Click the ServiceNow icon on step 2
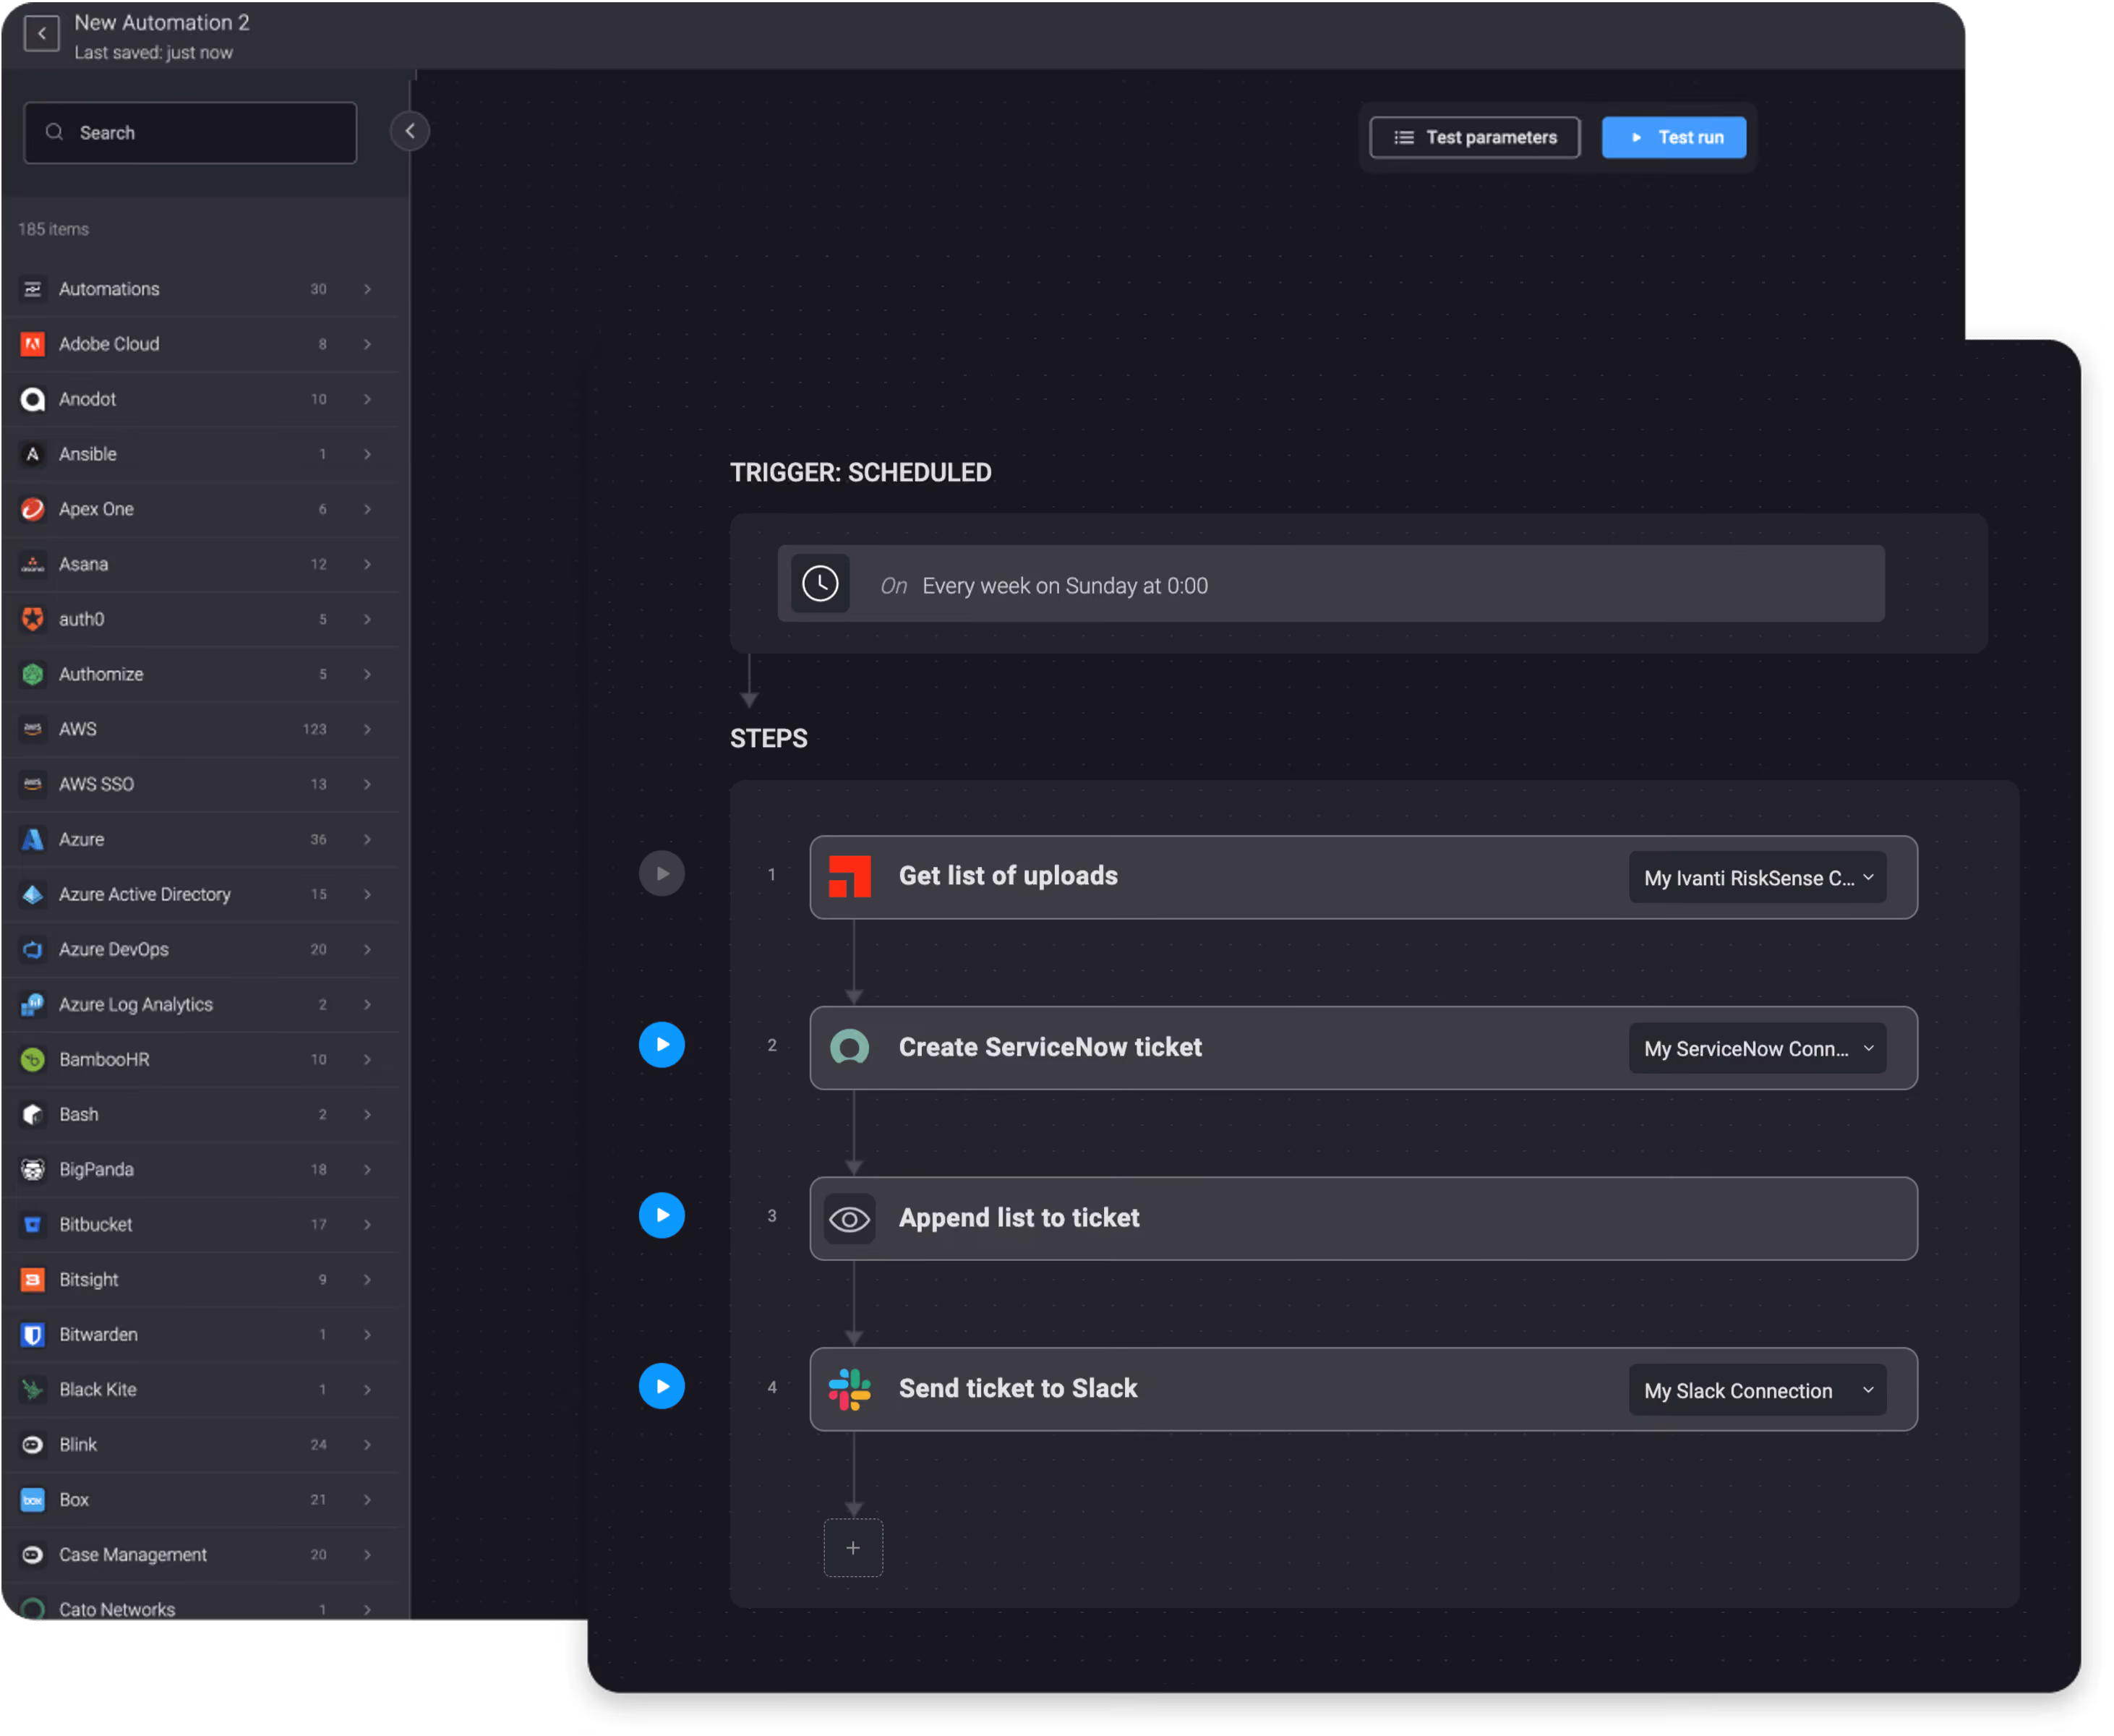 (x=850, y=1047)
